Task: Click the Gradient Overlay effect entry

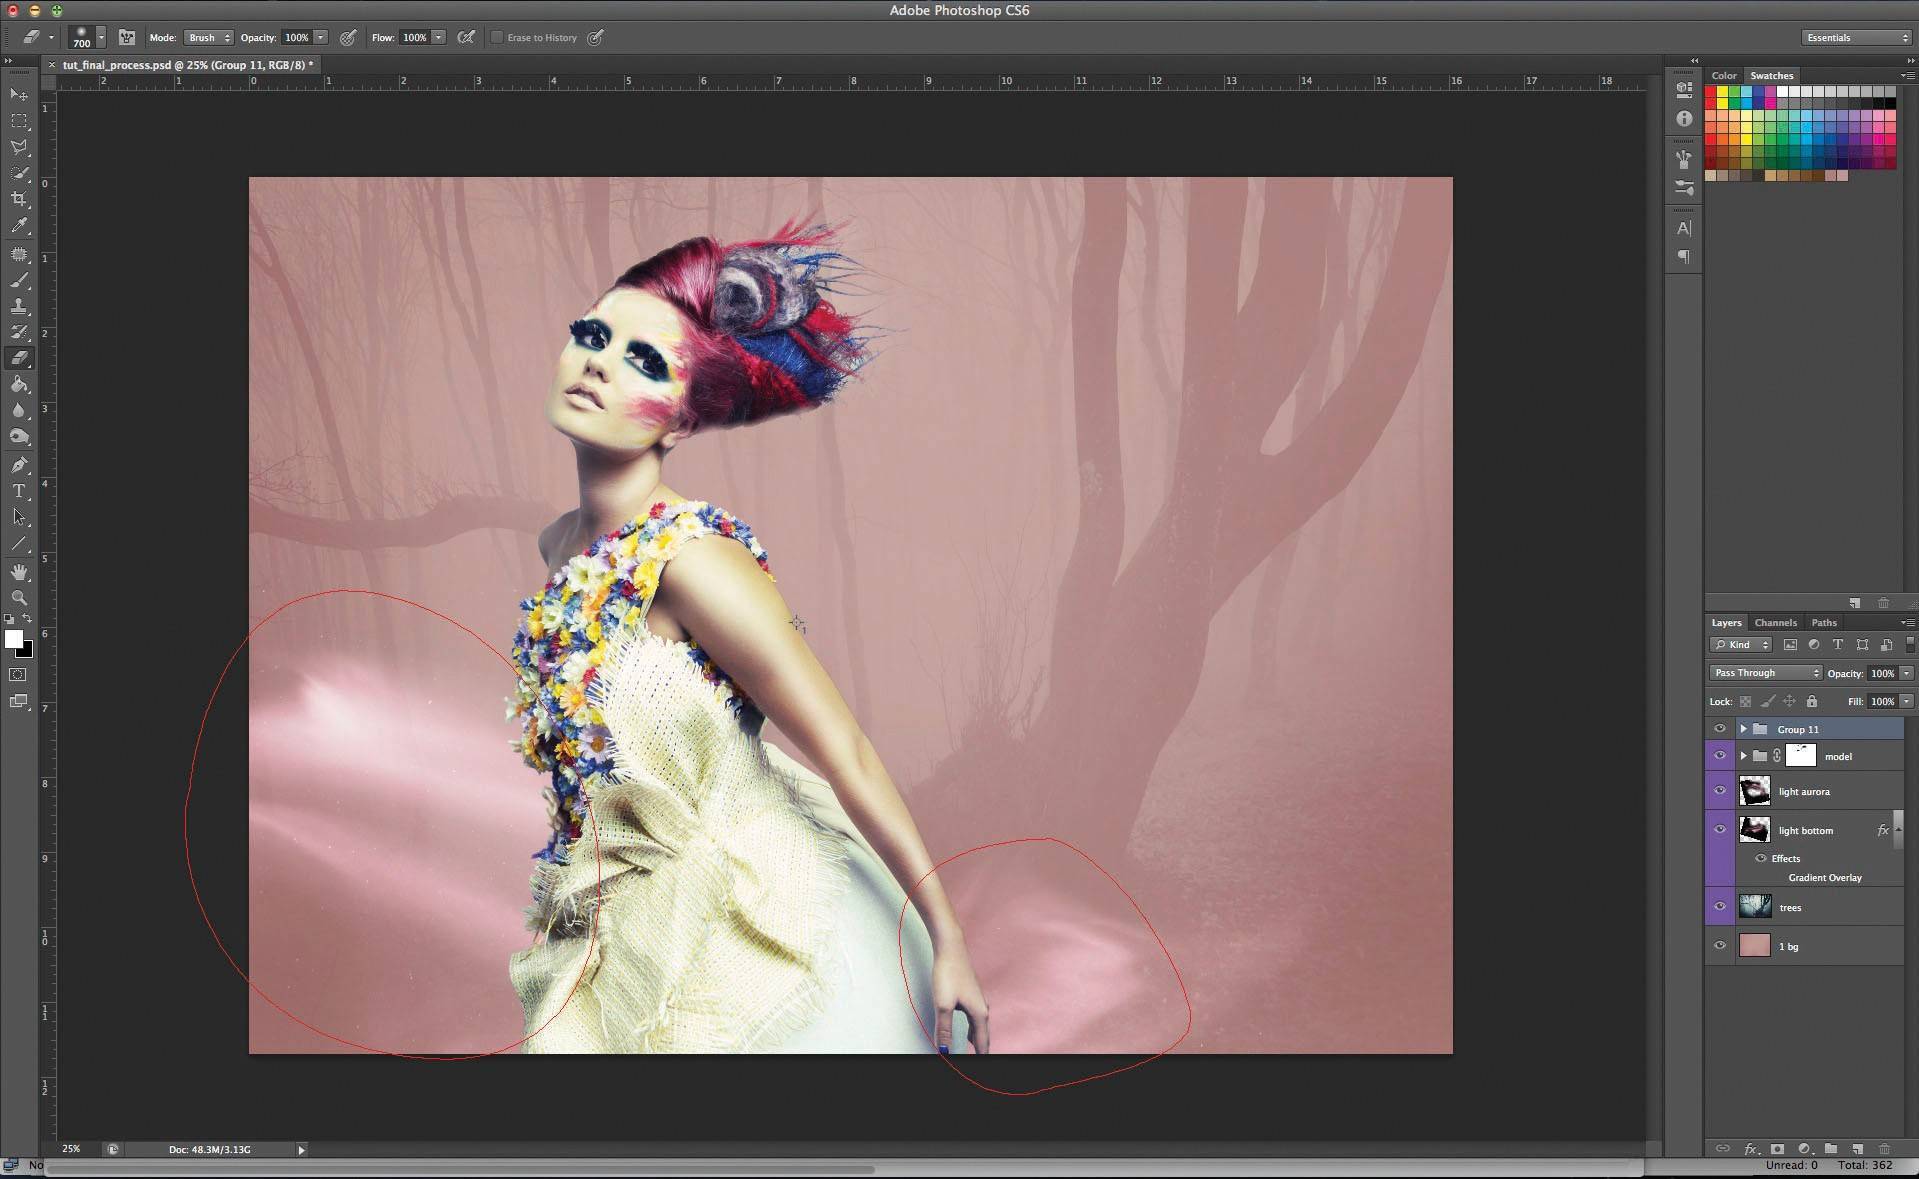Action: tap(1824, 878)
